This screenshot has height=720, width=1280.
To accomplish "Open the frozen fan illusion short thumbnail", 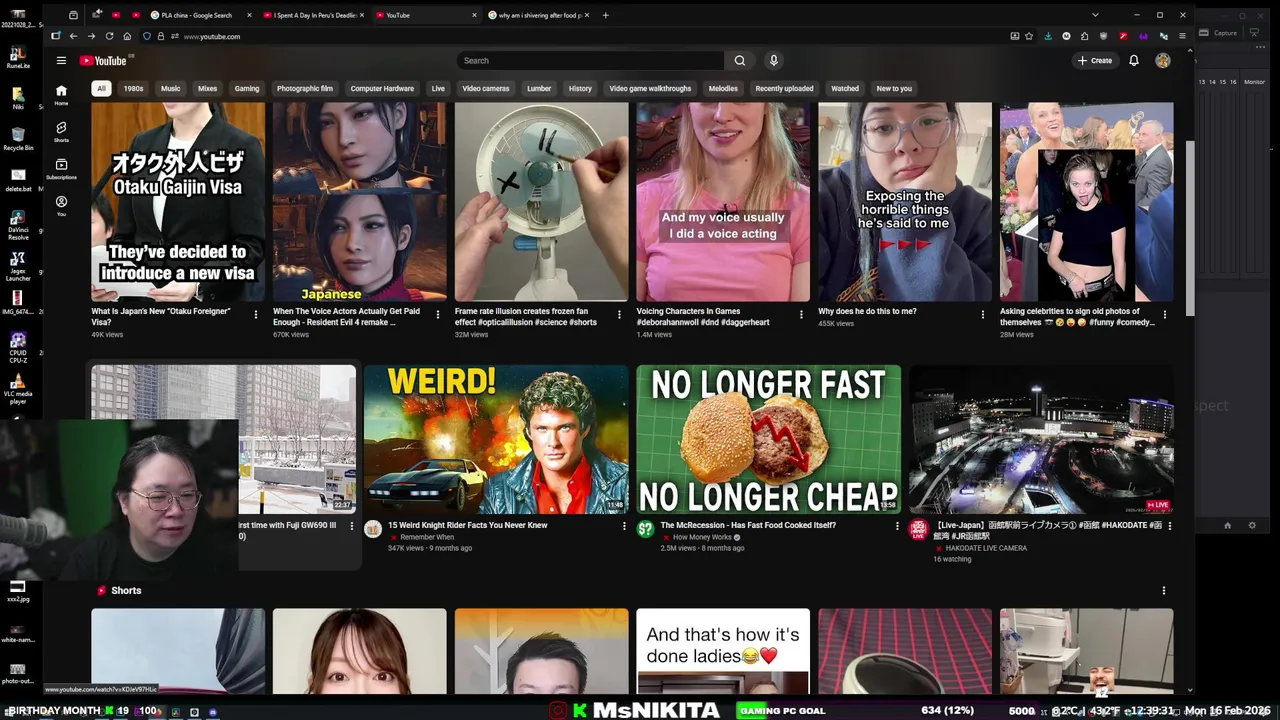I will pyautogui.click(x=541, y=201).
